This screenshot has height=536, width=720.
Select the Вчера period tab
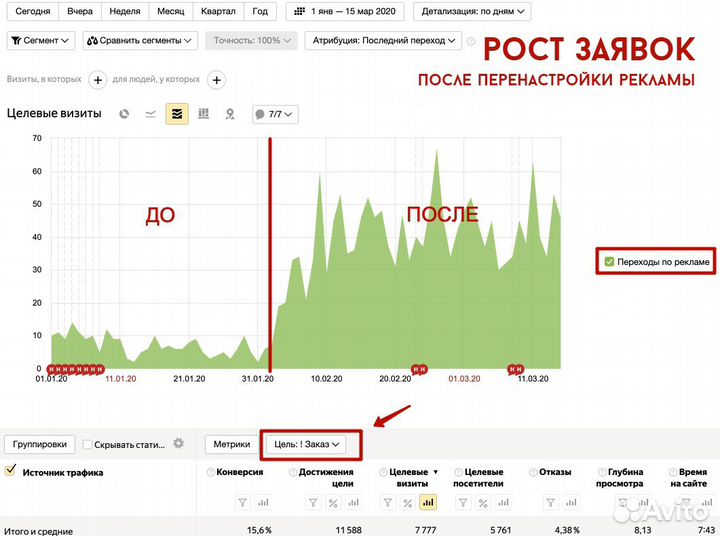click(x=80, y=11)
